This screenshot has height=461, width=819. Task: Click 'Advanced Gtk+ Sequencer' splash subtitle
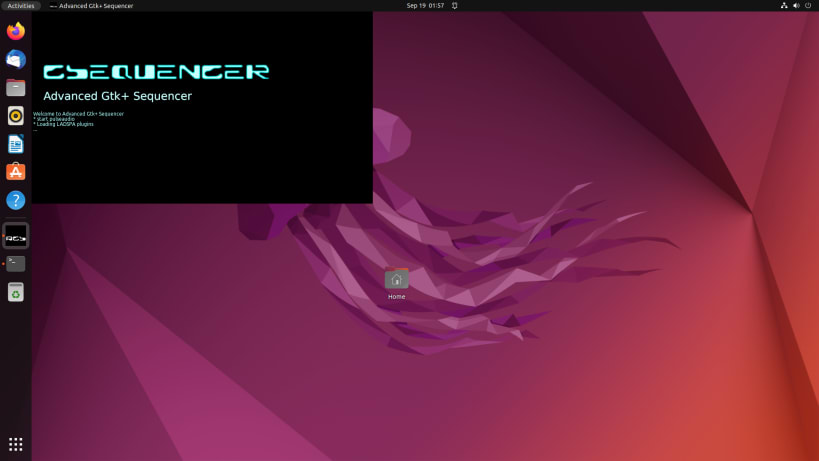[118, 96]
